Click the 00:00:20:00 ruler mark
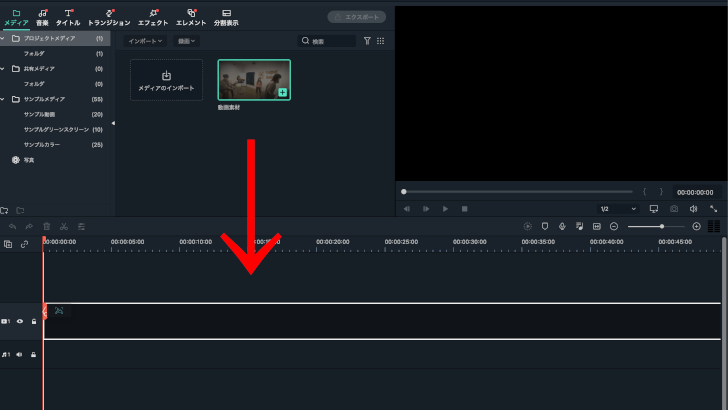The width and height of the screenshot is (728, 410). (x=332, y=242)
